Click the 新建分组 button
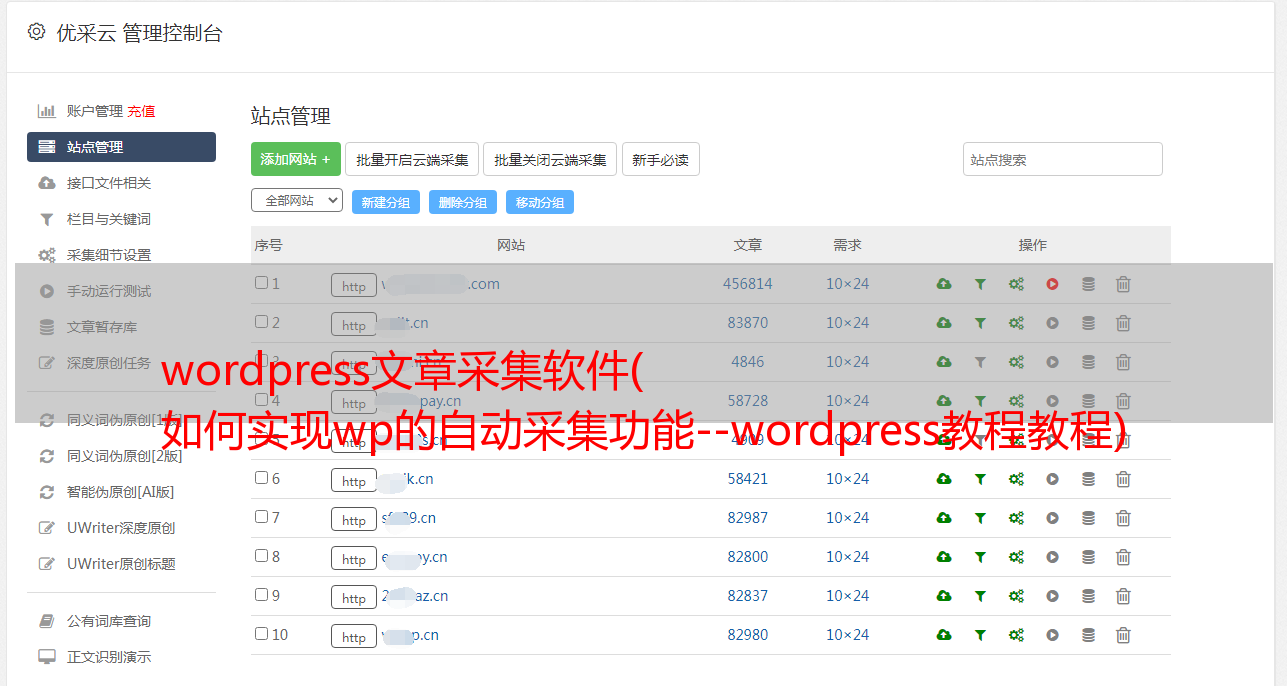The width and height of the screenshot is (1287, 686). (x=386, y=202)
